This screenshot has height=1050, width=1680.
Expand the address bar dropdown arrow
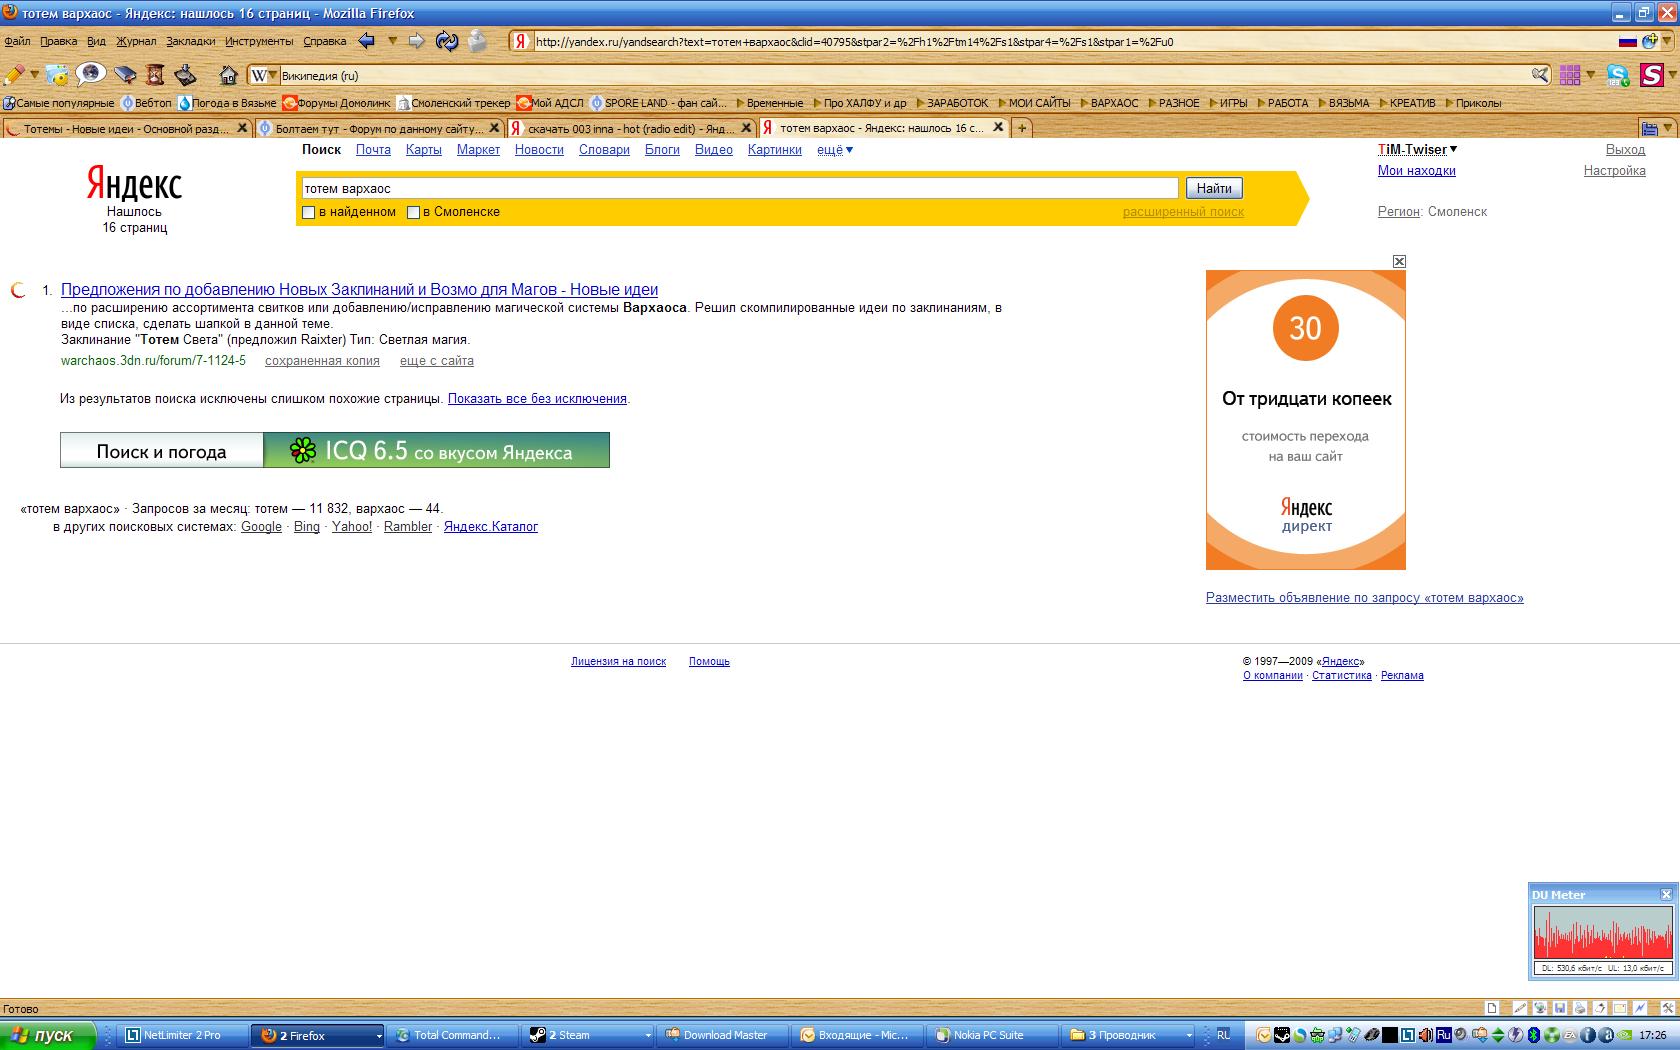click(x=1667, y=42)
